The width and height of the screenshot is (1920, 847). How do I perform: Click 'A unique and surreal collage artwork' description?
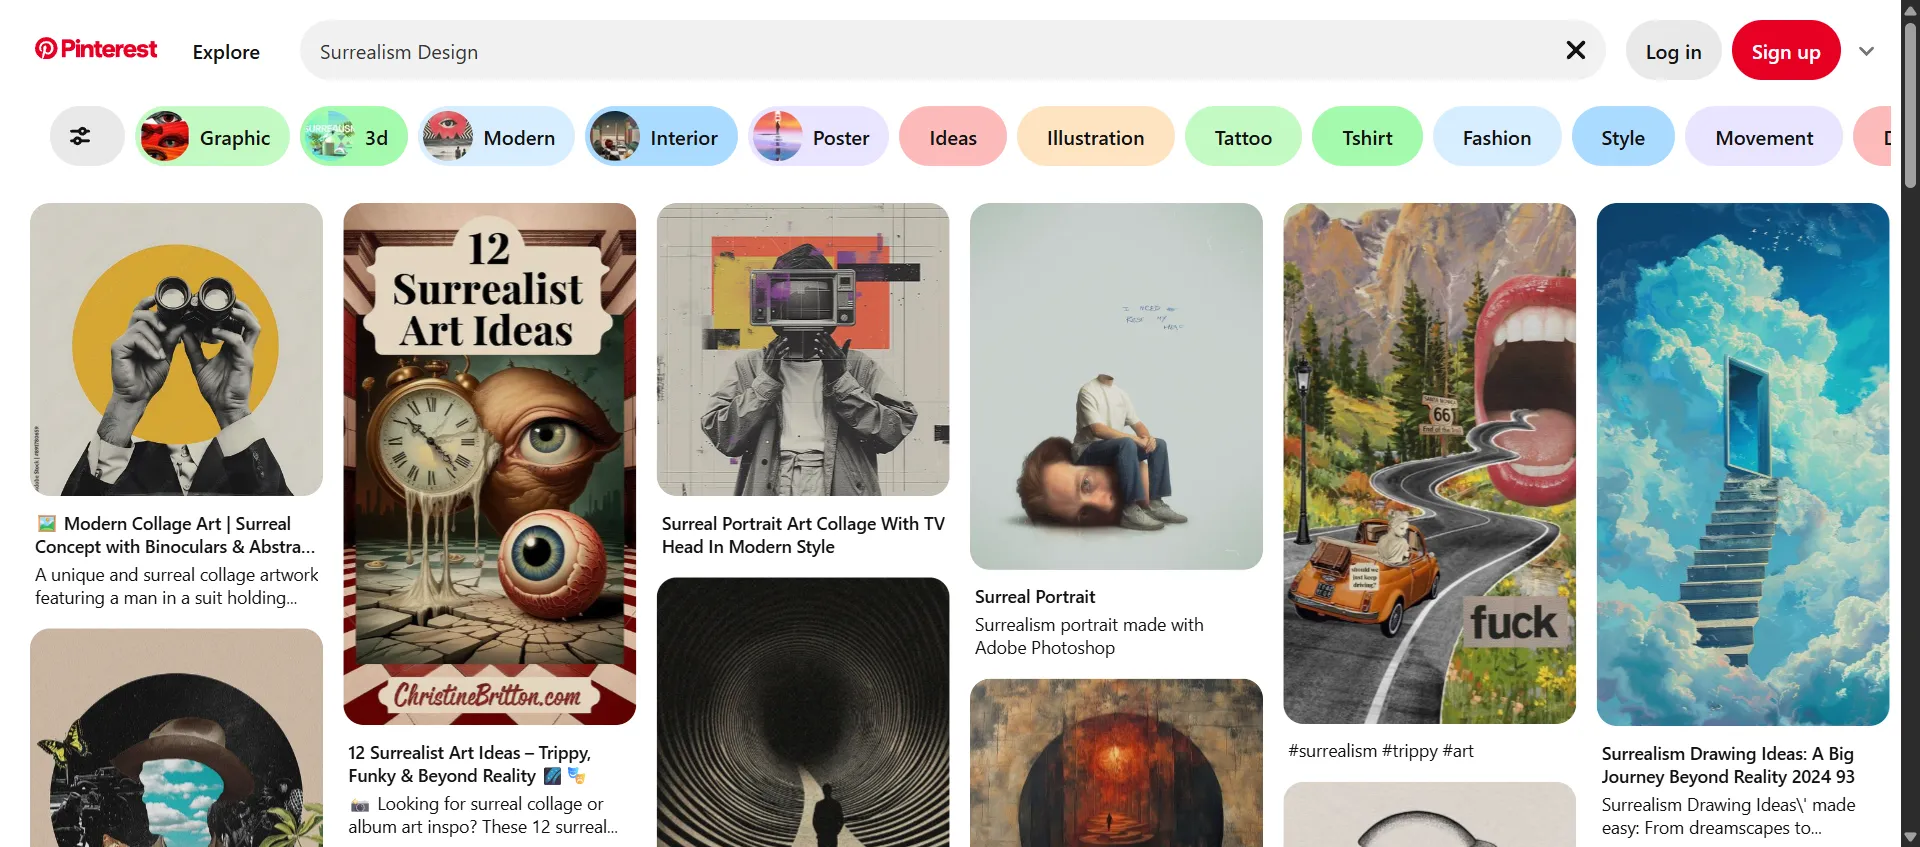pyautogui.click(x=177, y=586)
